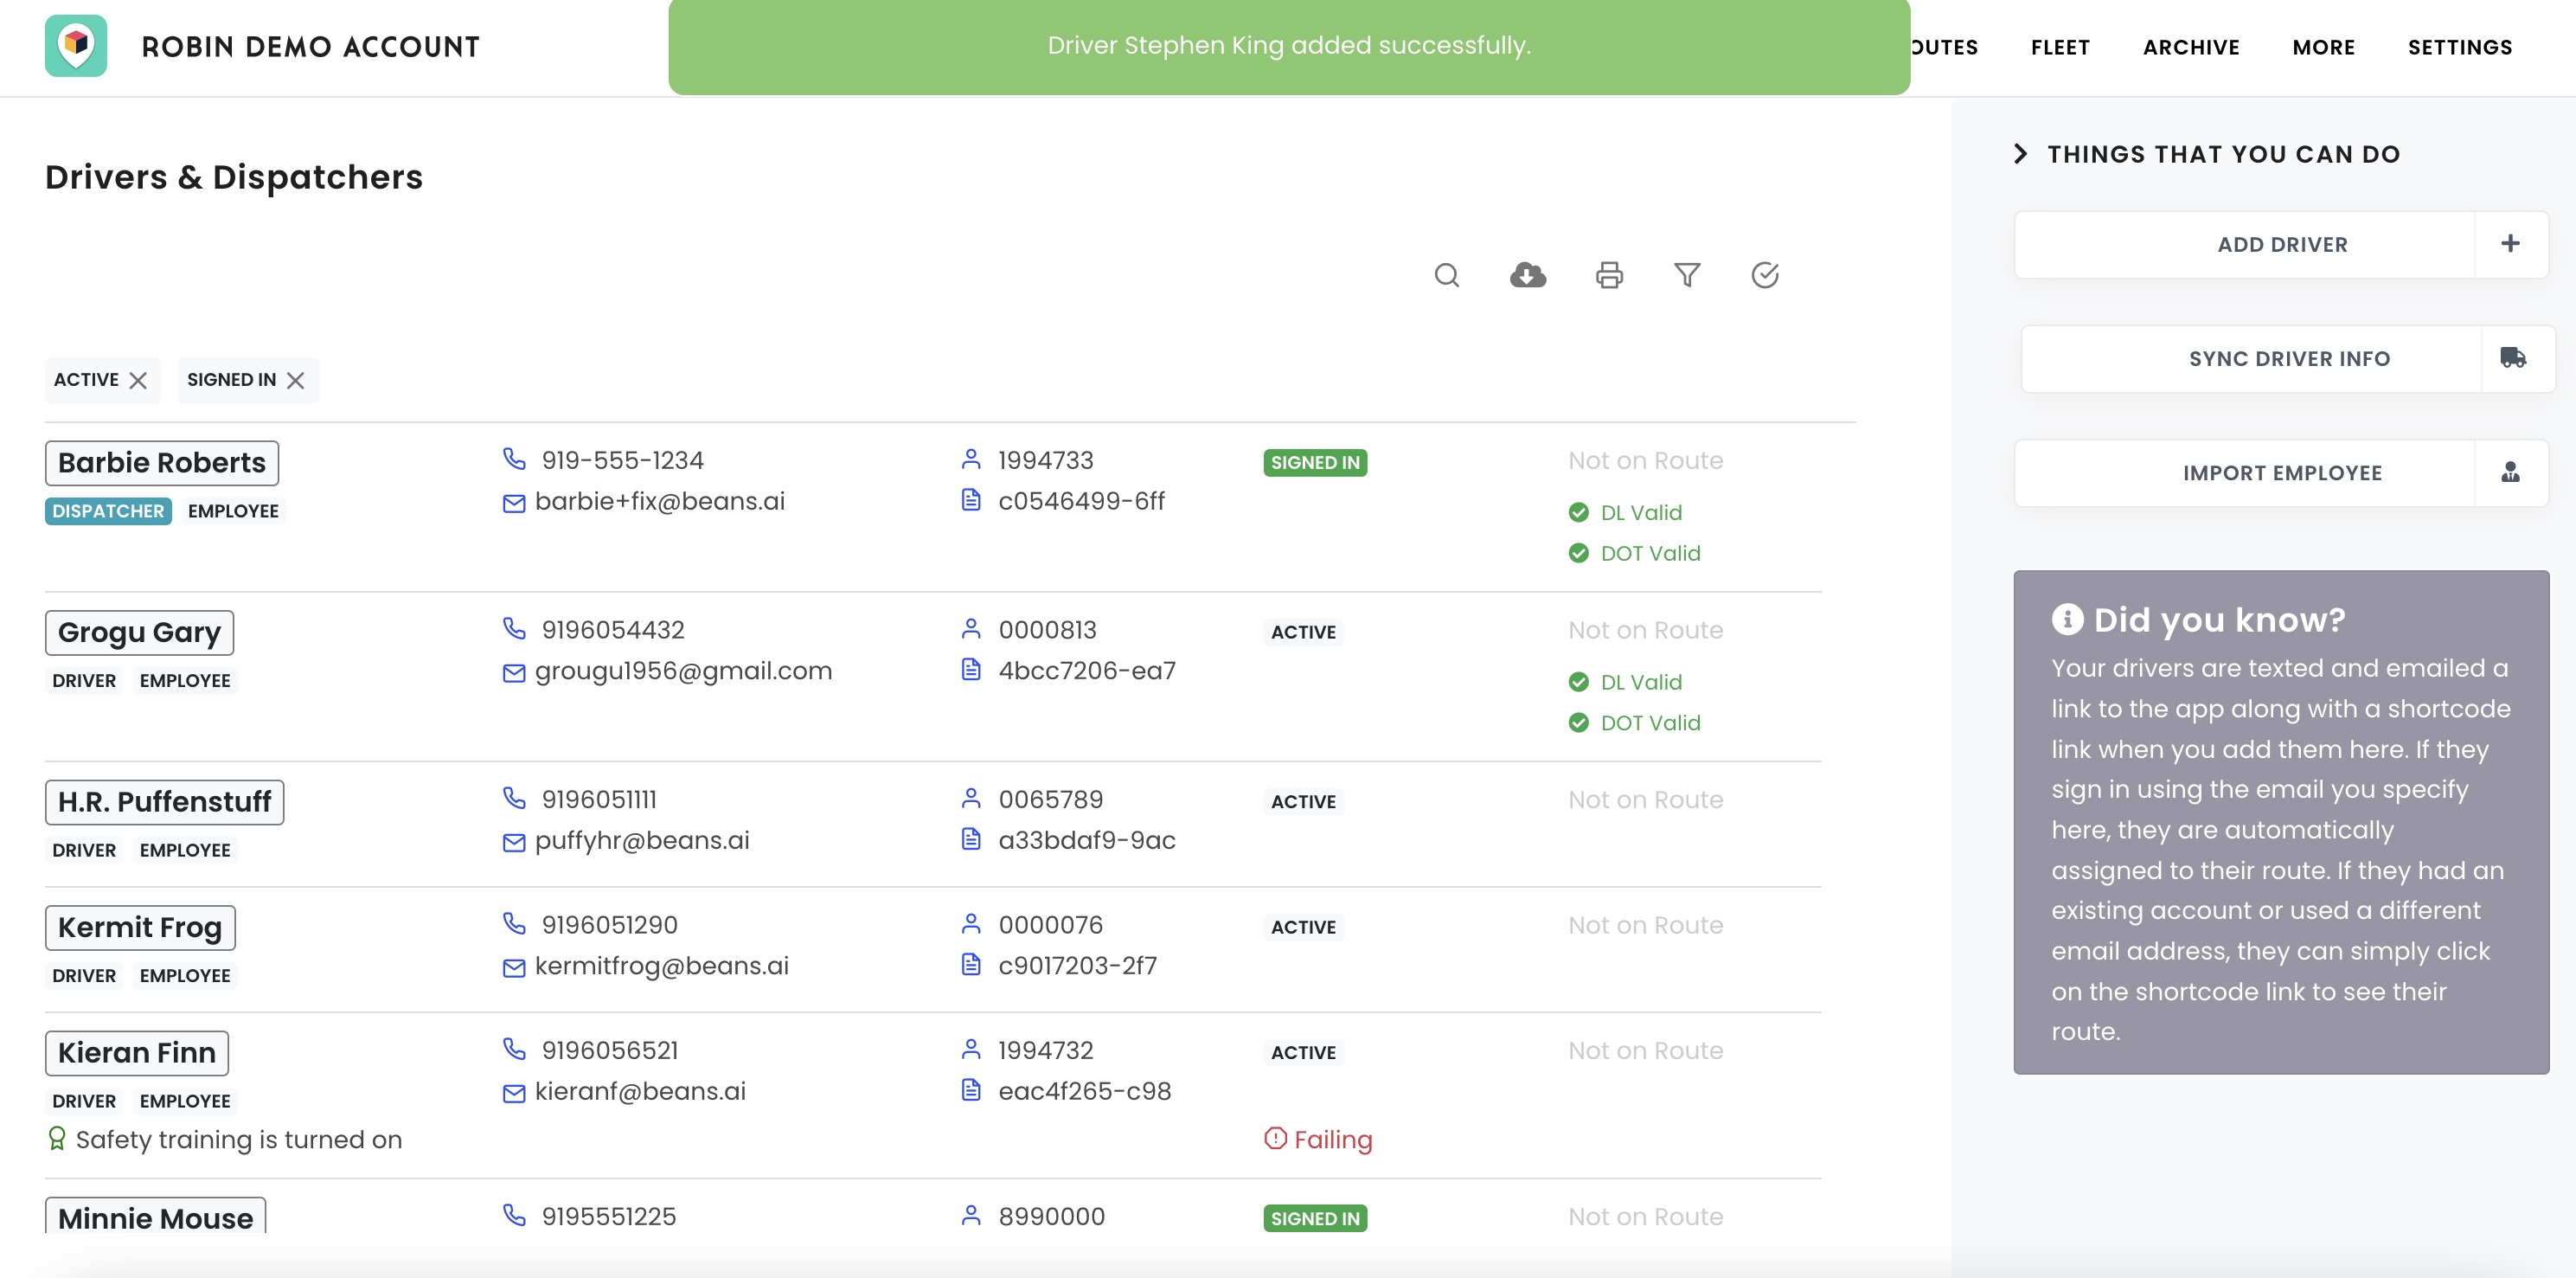This screenshot has height=1278, width=2576.
Task: Click Barbie Roberts document code icon
Action: point(970,500)
